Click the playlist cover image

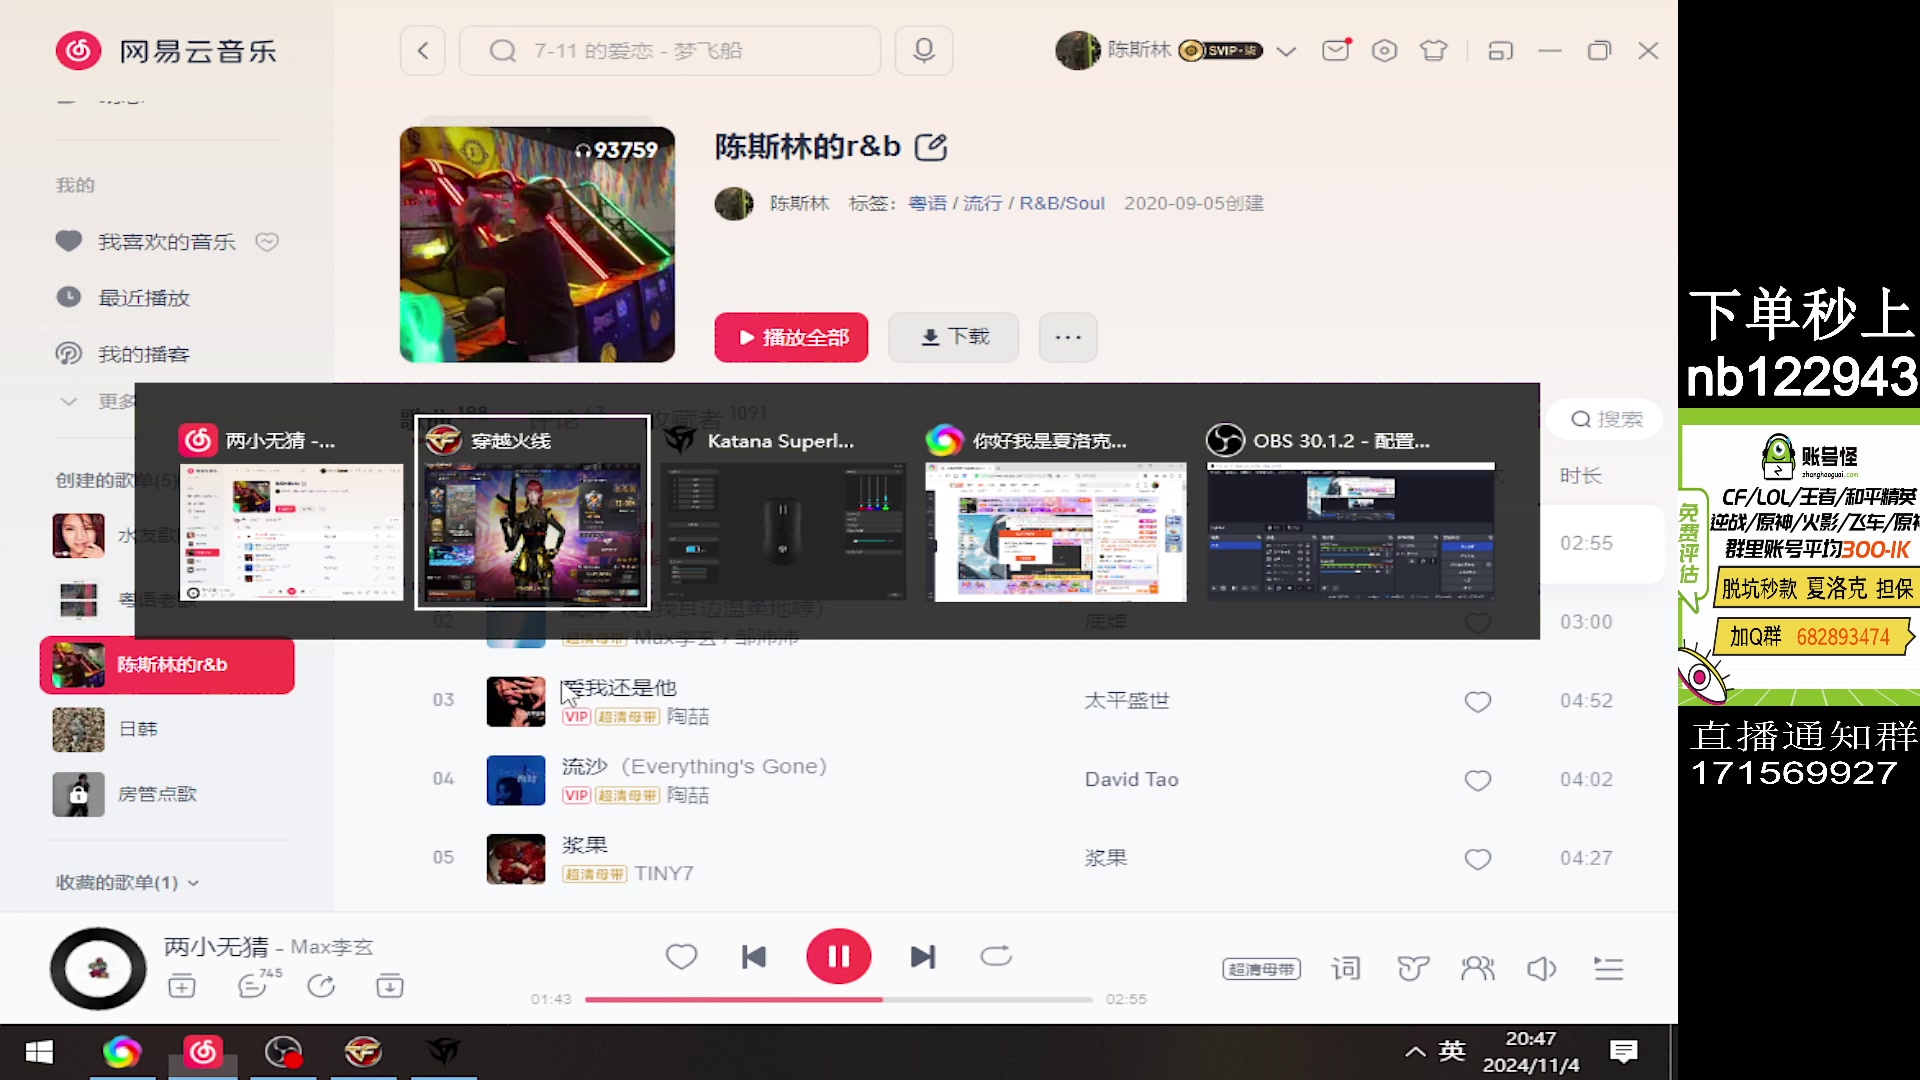point(537,244)
